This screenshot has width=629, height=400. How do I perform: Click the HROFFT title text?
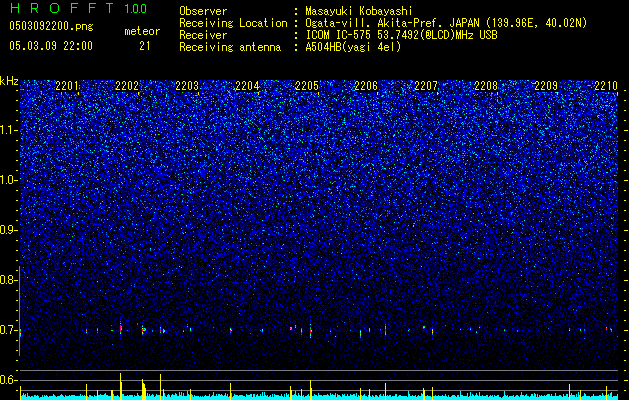(x=62, y=8)
